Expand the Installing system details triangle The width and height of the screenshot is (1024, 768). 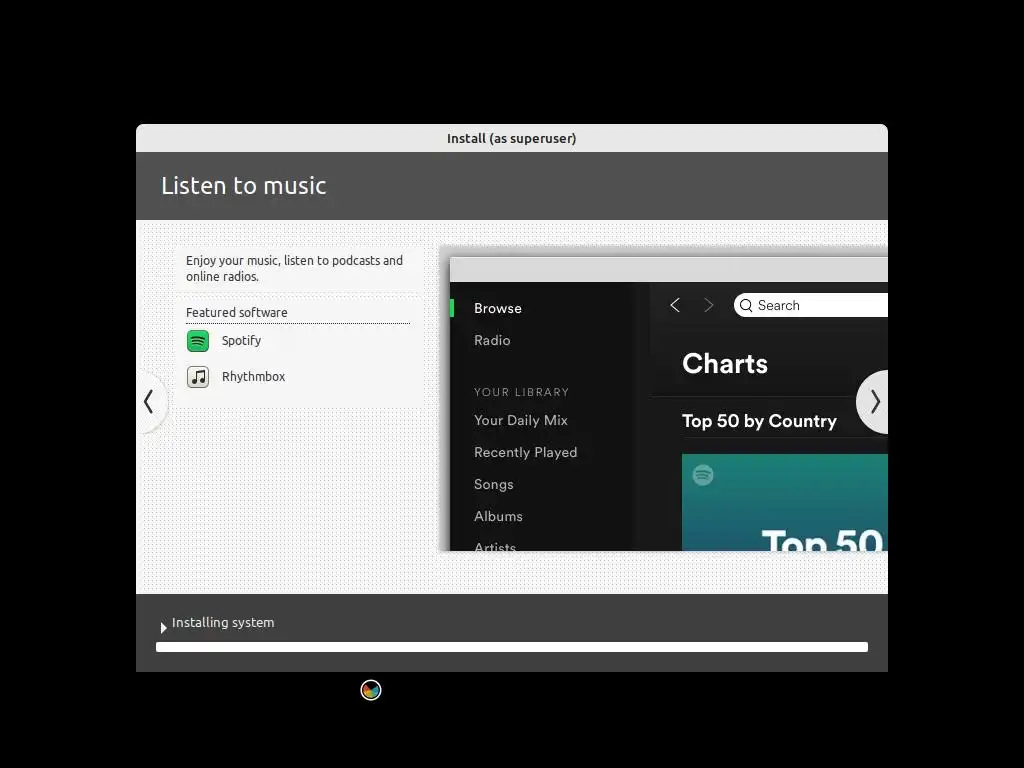163,628
